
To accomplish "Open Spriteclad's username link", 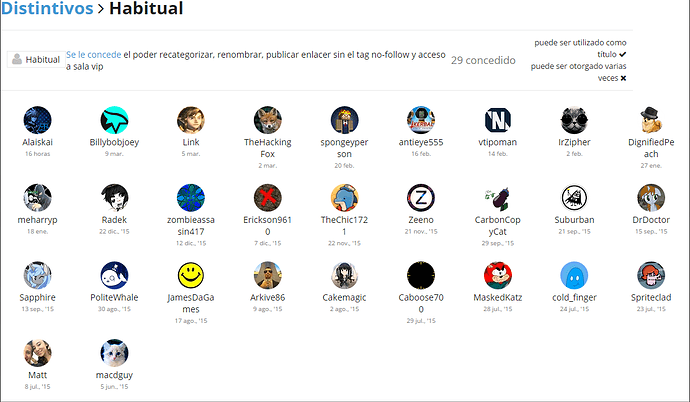I will tap(651, 298).
